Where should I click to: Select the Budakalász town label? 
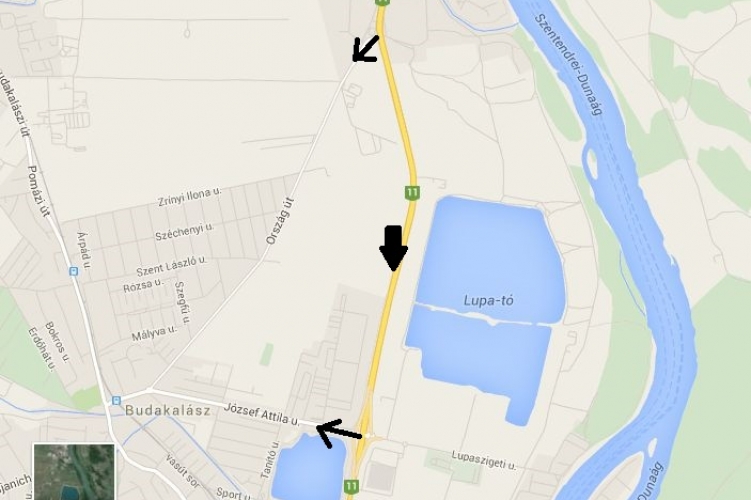(x=168, y=410)
